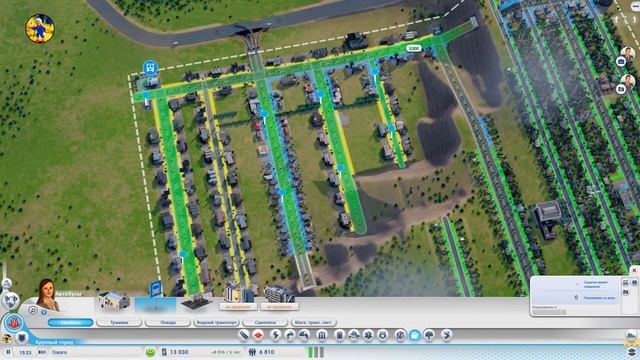Open the Поезда transport tab
Viewport: 640px width, 360px height.
pos(168,322)
